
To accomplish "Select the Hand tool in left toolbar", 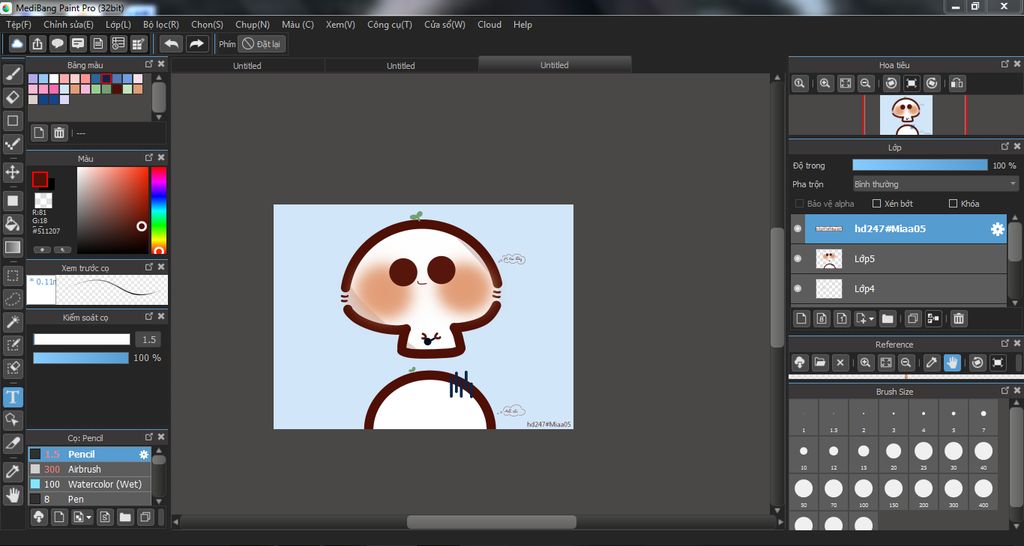I will pos(12,494).
